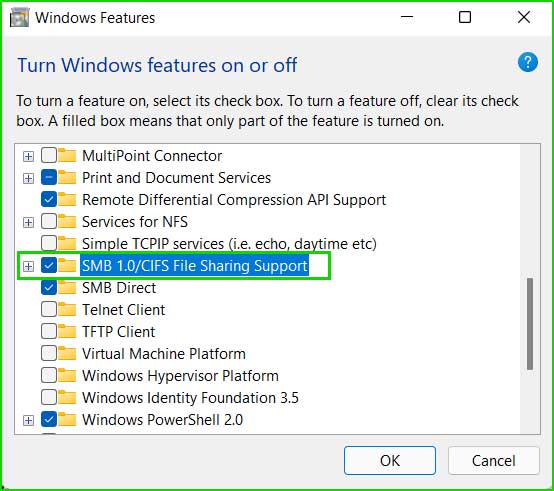The height and width of the screenshot is (491, 554).
Task: Expand the SMB 1.0/CIFS node
Action: (x=28, y=266)
